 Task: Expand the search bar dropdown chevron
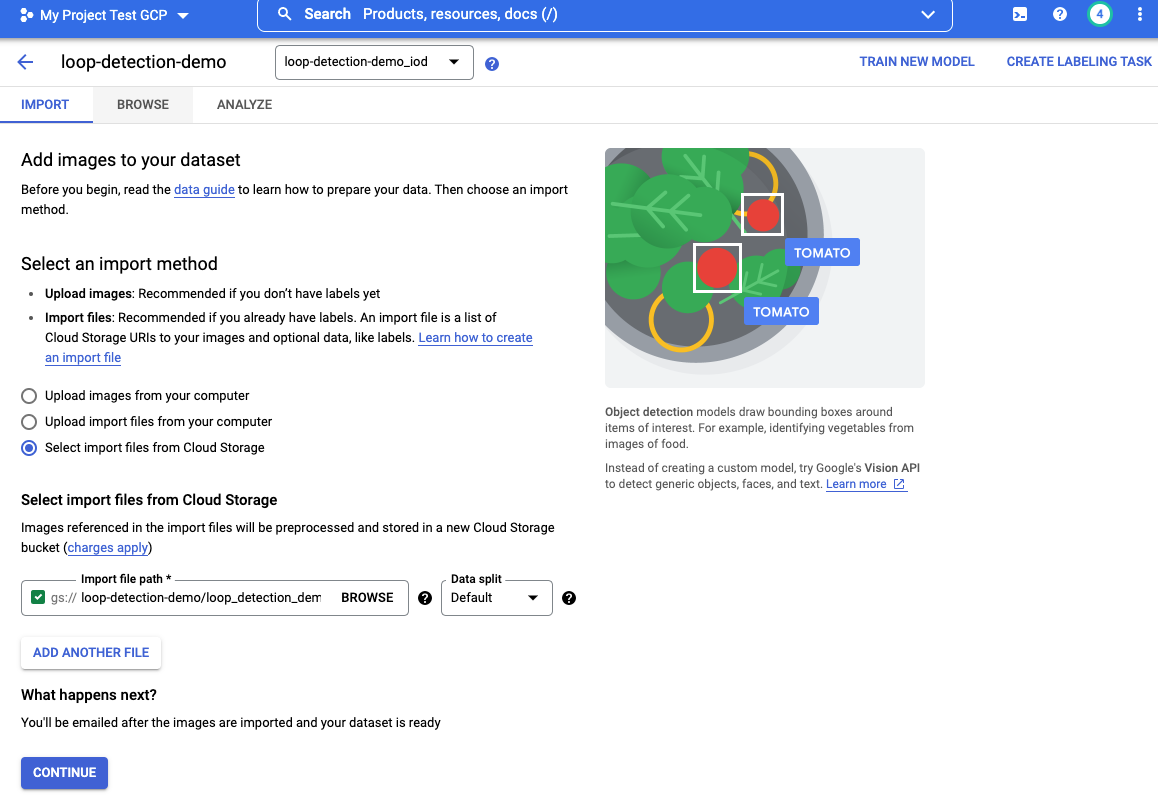point(928,14)
